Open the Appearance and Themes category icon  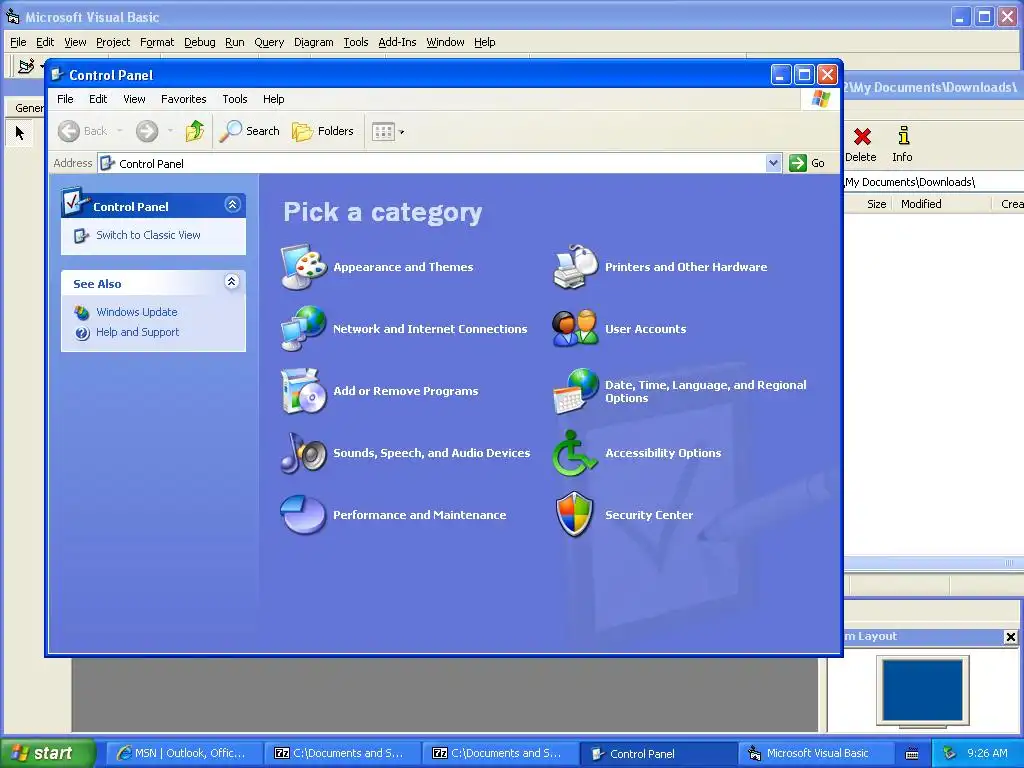click(304, 266)
